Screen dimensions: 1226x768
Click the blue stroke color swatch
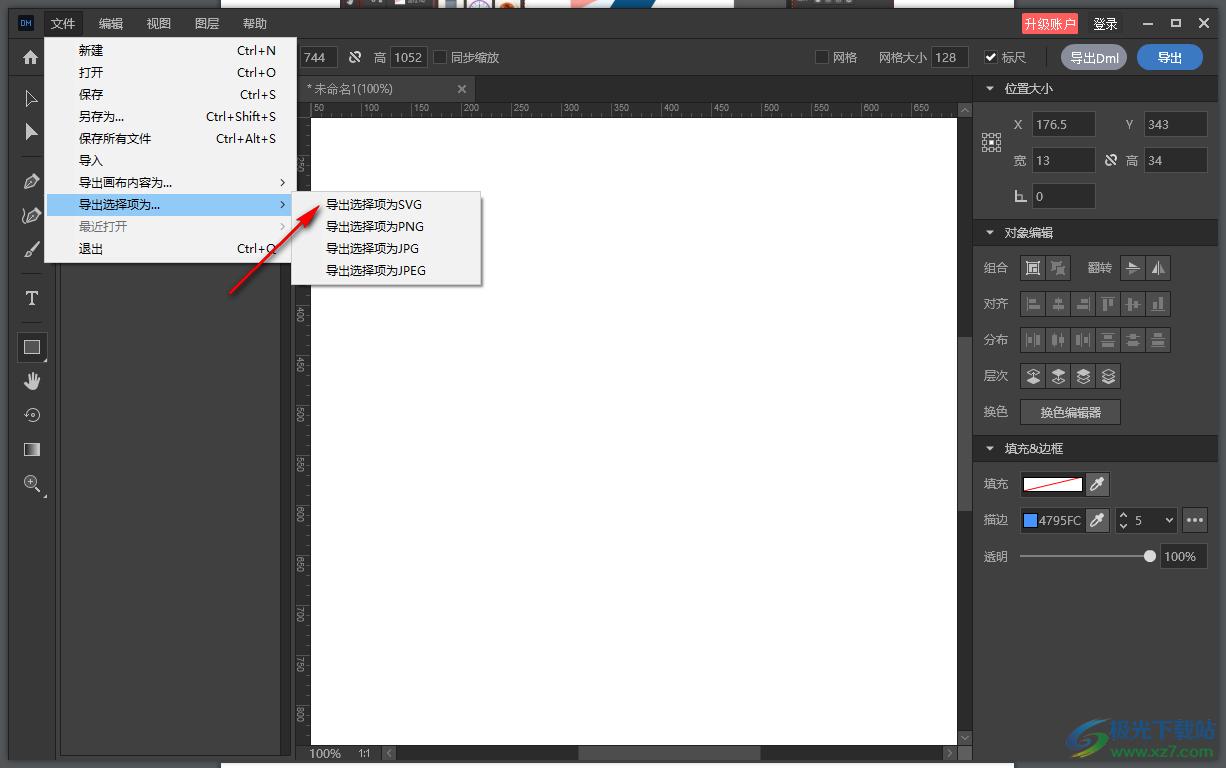[x=1030, y=520]
